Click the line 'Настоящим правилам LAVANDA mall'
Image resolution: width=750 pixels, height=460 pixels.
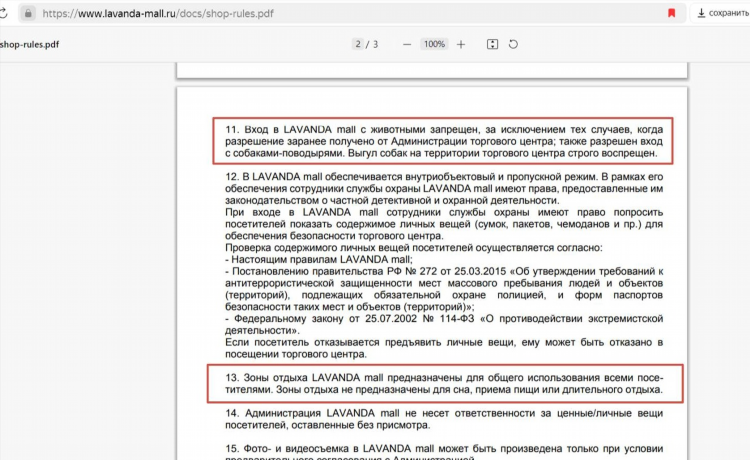[319, 260]
